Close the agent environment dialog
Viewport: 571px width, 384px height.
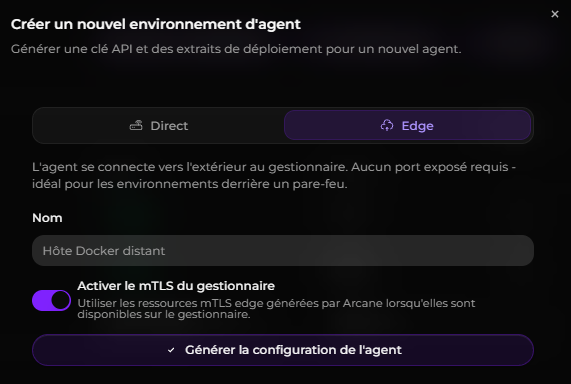(x=555, y=14)
